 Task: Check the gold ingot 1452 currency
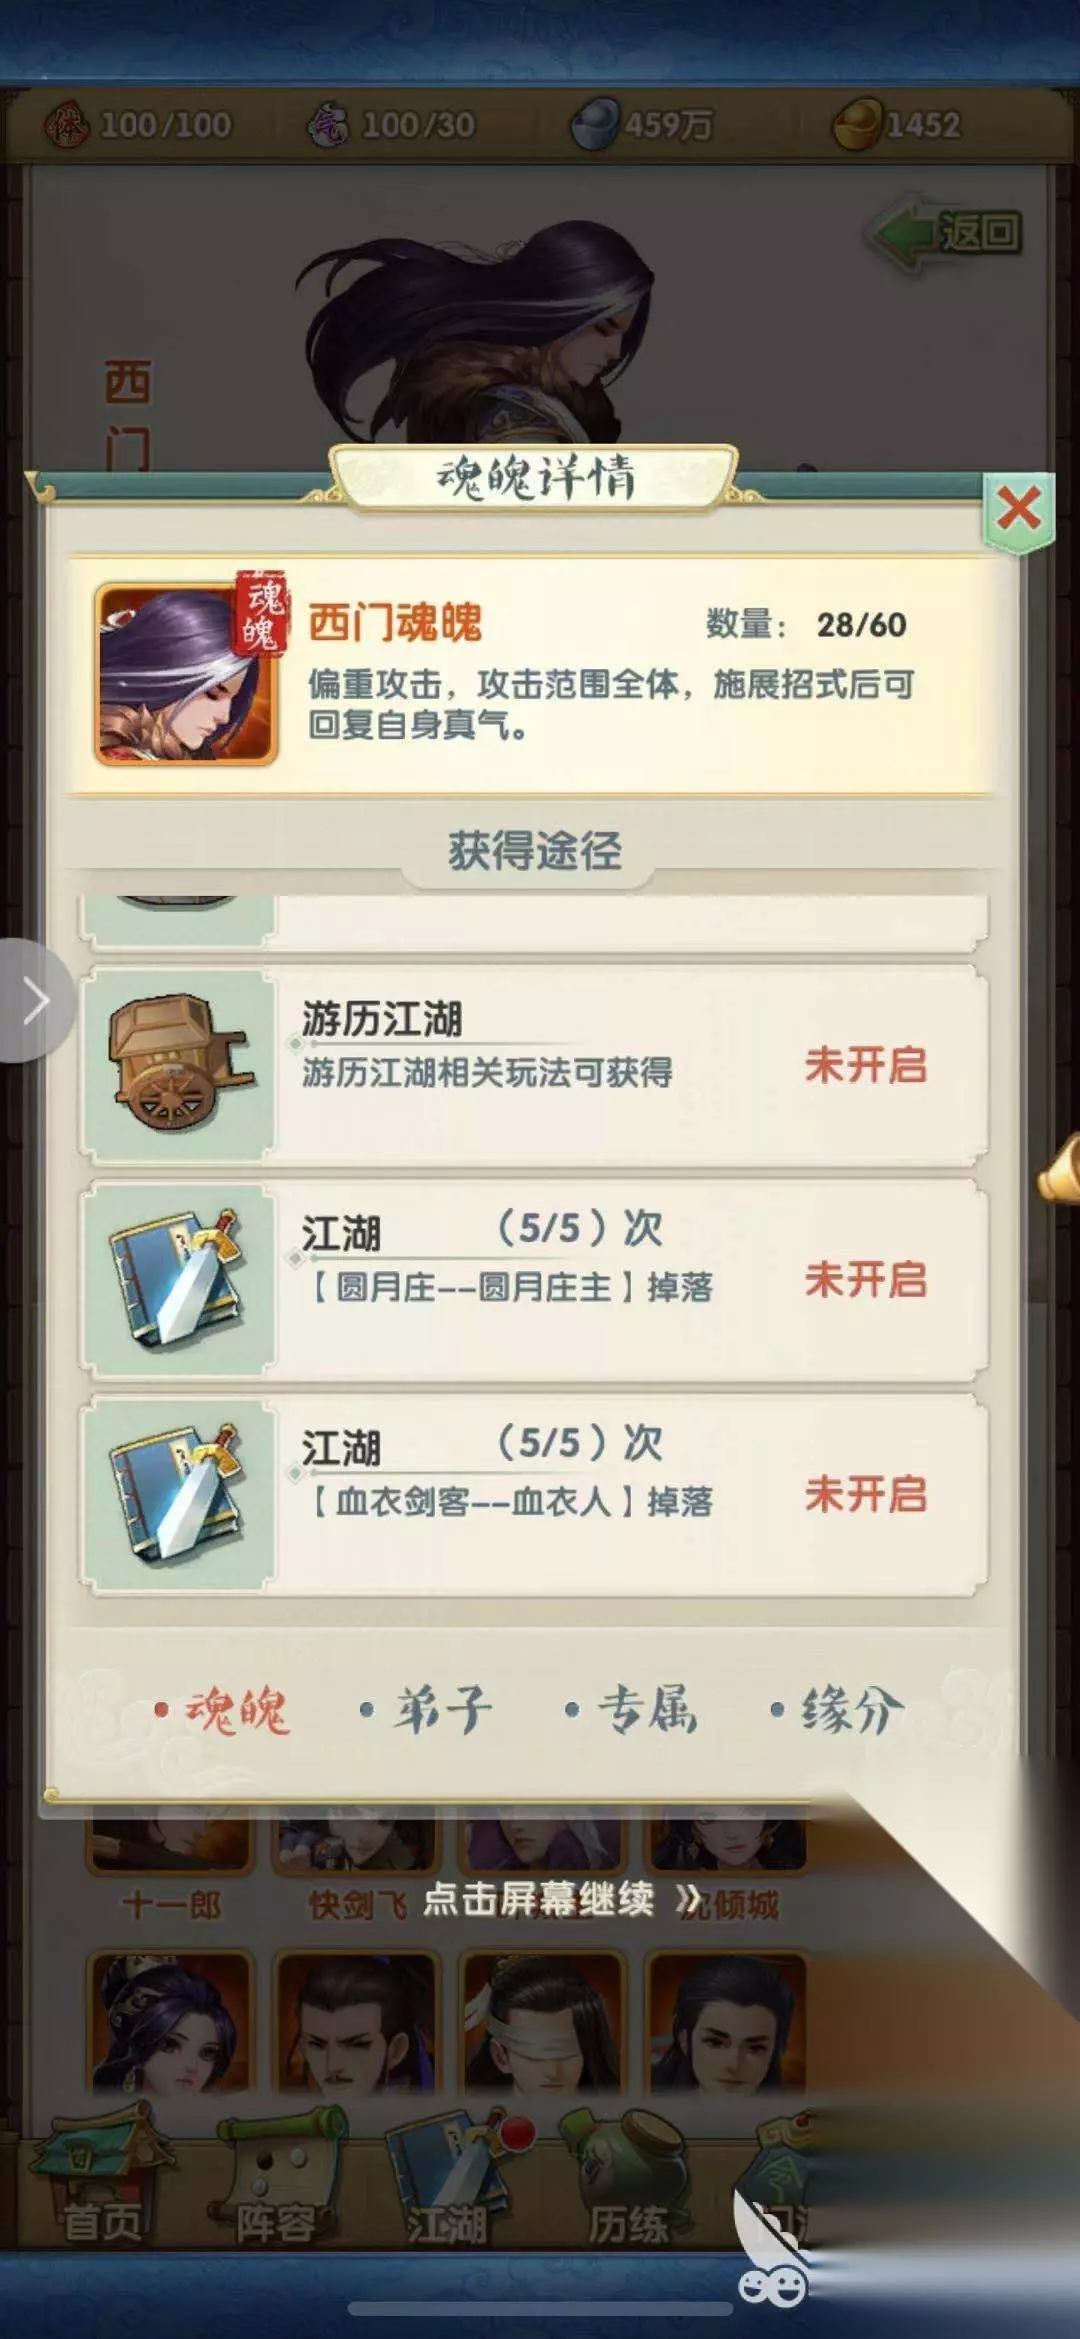coord(898,124)
